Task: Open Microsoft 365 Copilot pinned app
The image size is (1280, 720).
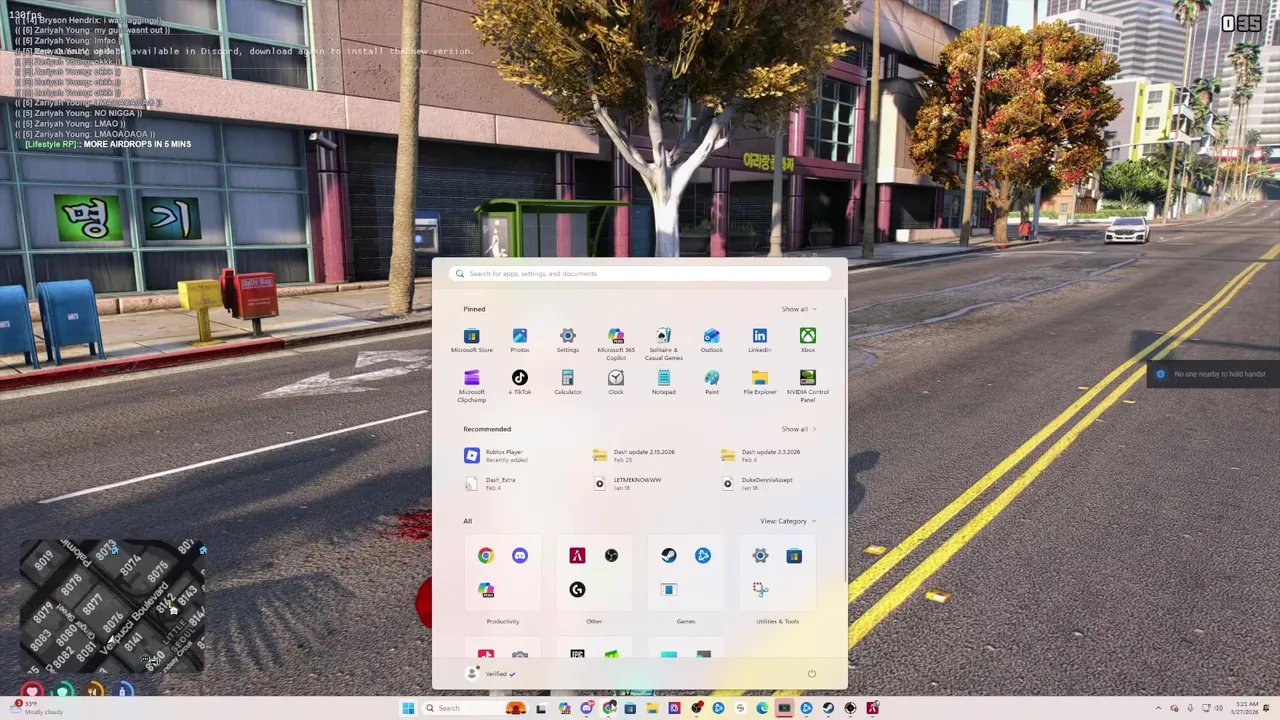Action: [615, 343]
